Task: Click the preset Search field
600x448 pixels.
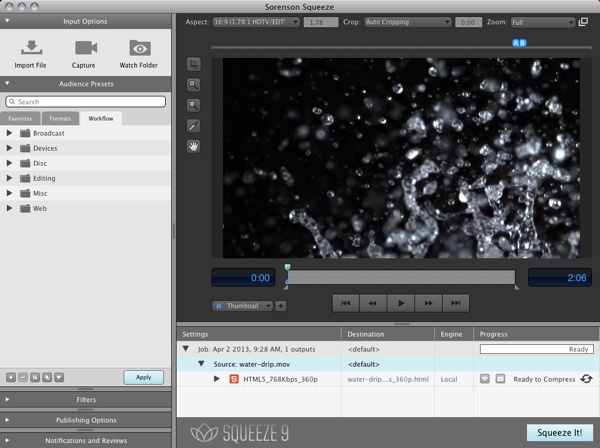Action: pyautogui.click(x=86, y=101)
